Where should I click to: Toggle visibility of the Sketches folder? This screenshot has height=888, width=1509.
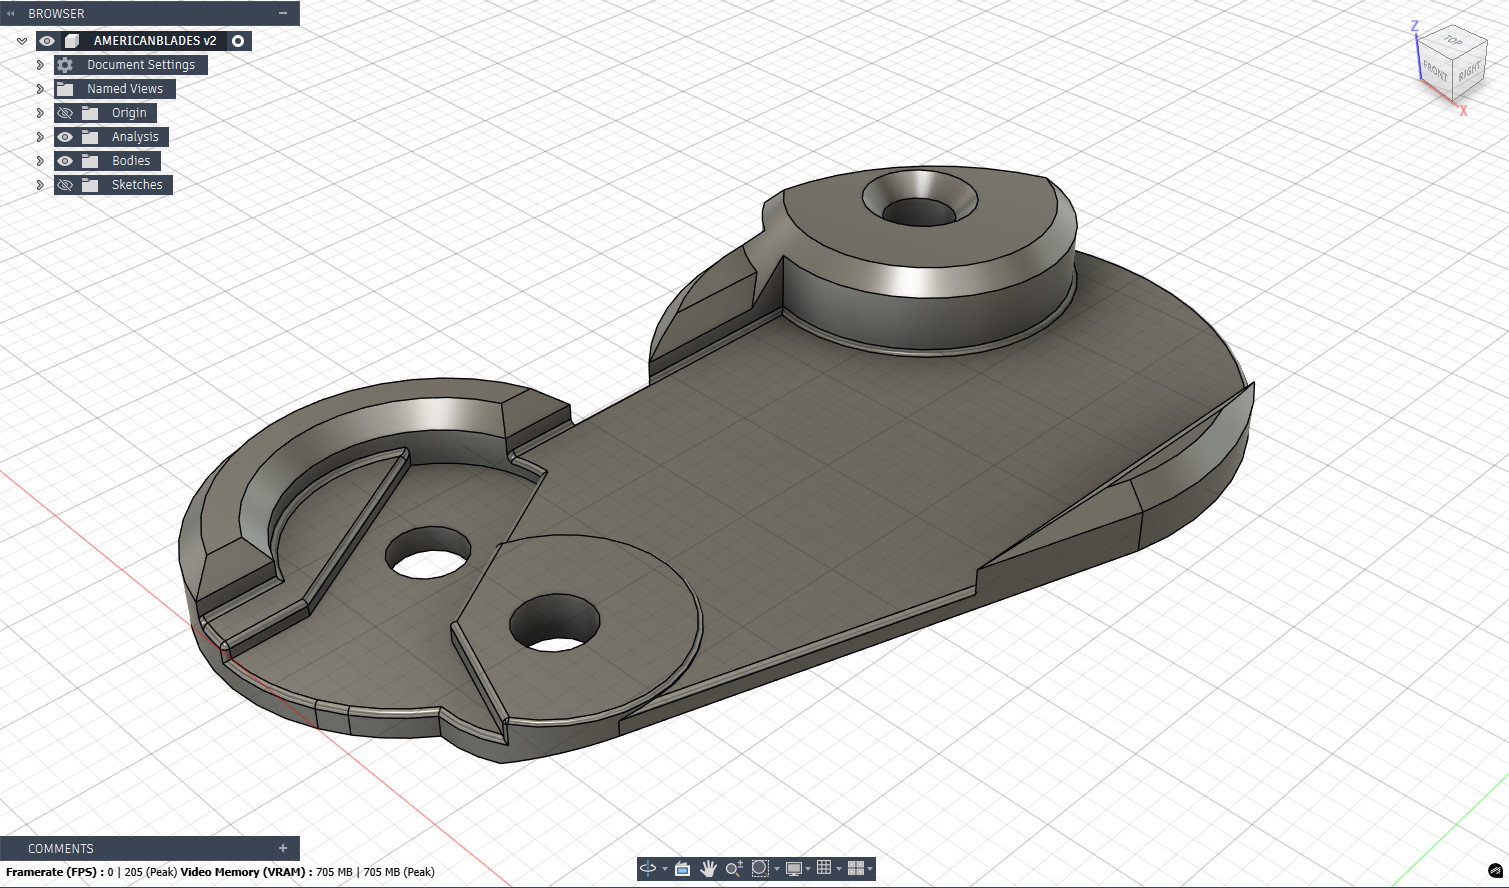65,184
